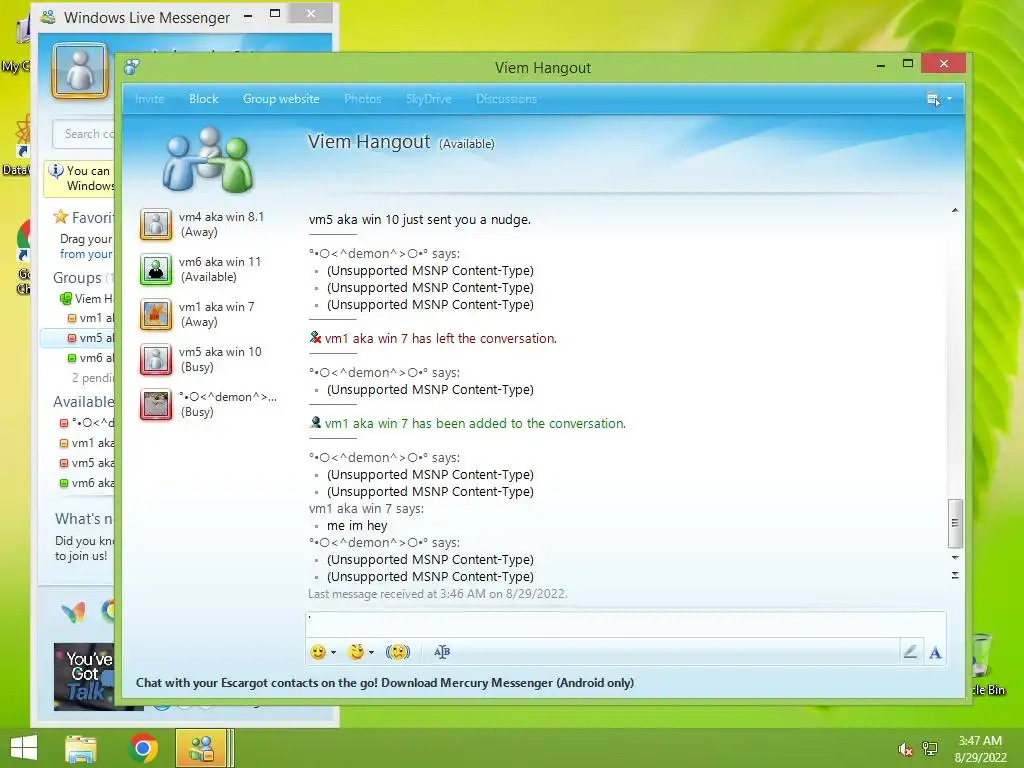The image size is (1024, 768).
Task: Click Discussions in the toolbar
Action: click(x=506, y=99)
